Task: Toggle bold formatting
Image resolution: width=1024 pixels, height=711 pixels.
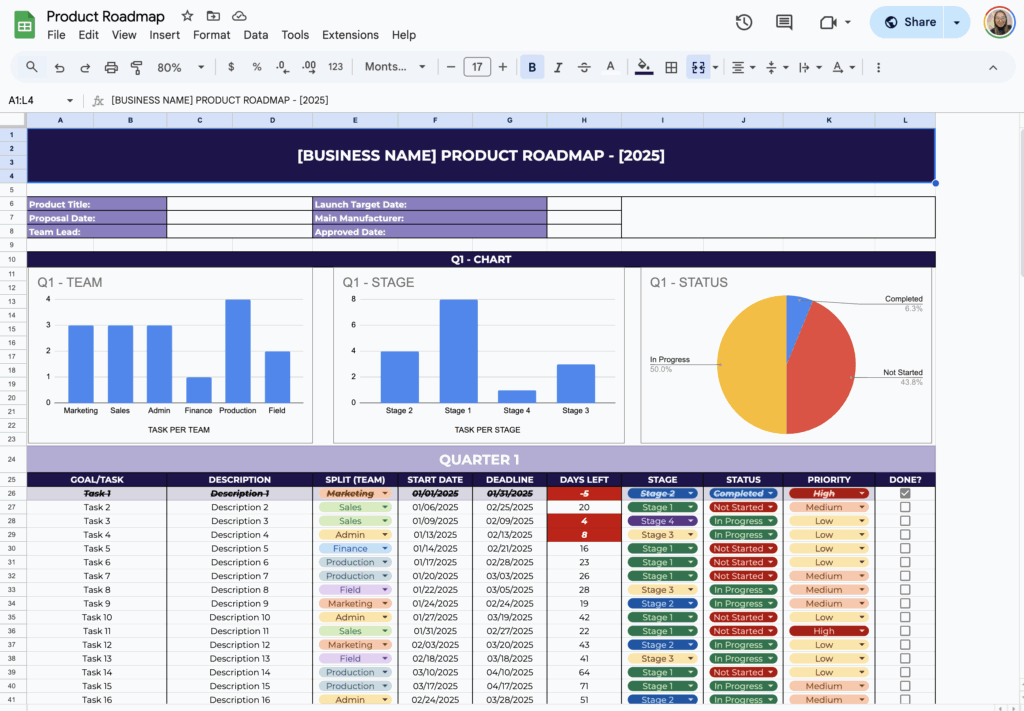Action: [532, 66]
